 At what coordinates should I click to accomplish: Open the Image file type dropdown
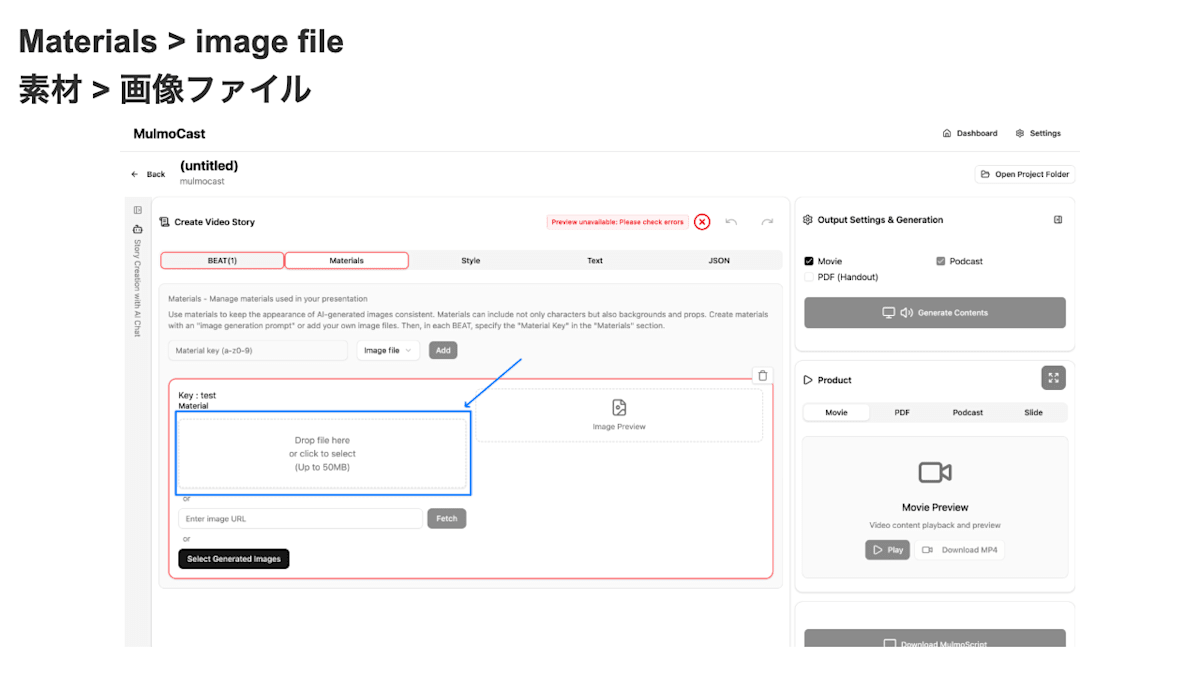(388, 350)
